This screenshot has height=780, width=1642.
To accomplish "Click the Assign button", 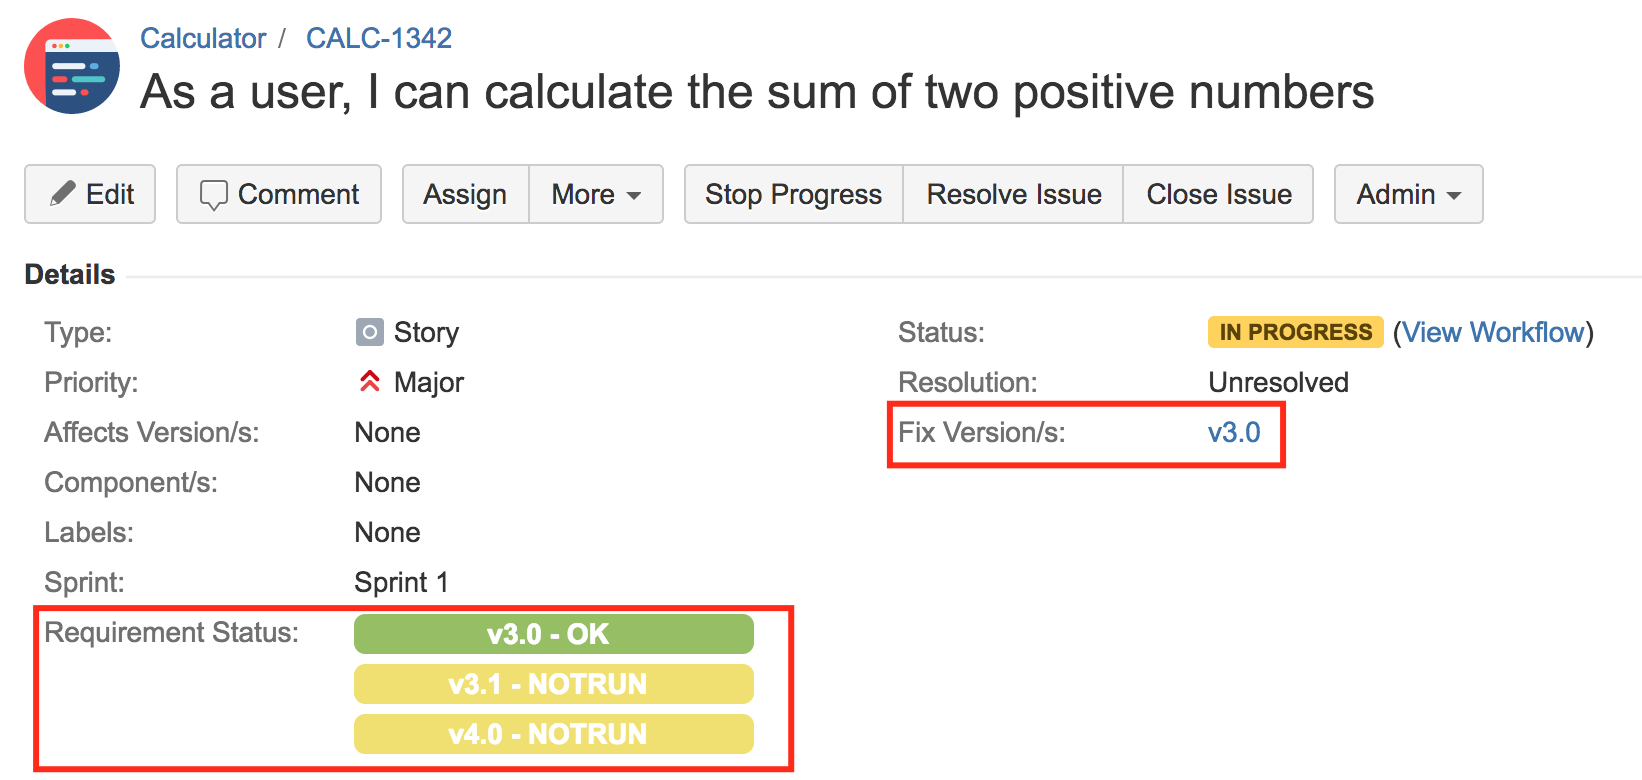I will click(x=465, y=194).
